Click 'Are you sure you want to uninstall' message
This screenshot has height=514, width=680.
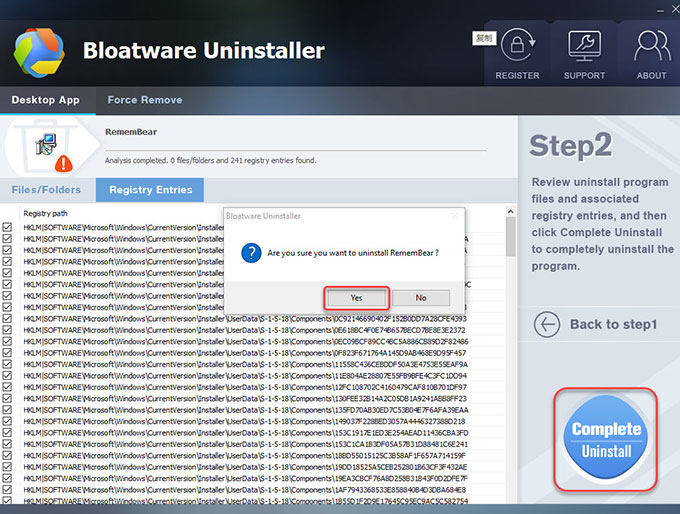[353, 253]
